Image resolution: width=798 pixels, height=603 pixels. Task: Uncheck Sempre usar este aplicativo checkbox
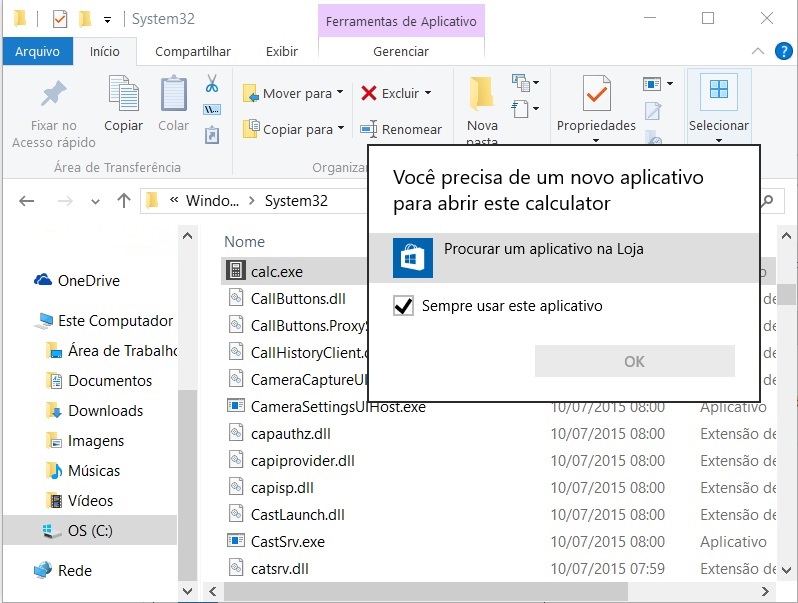coord(403,305)
